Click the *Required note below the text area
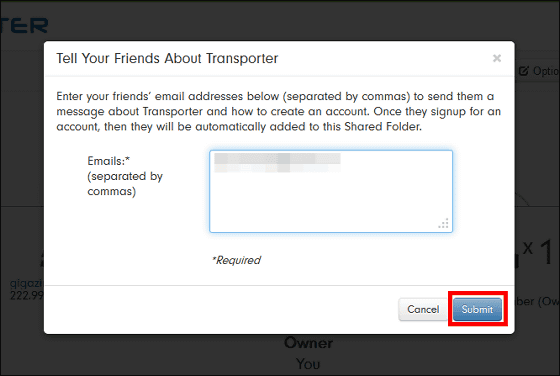Viewport: 560px width, 376px height. click(x=236, y=260)
